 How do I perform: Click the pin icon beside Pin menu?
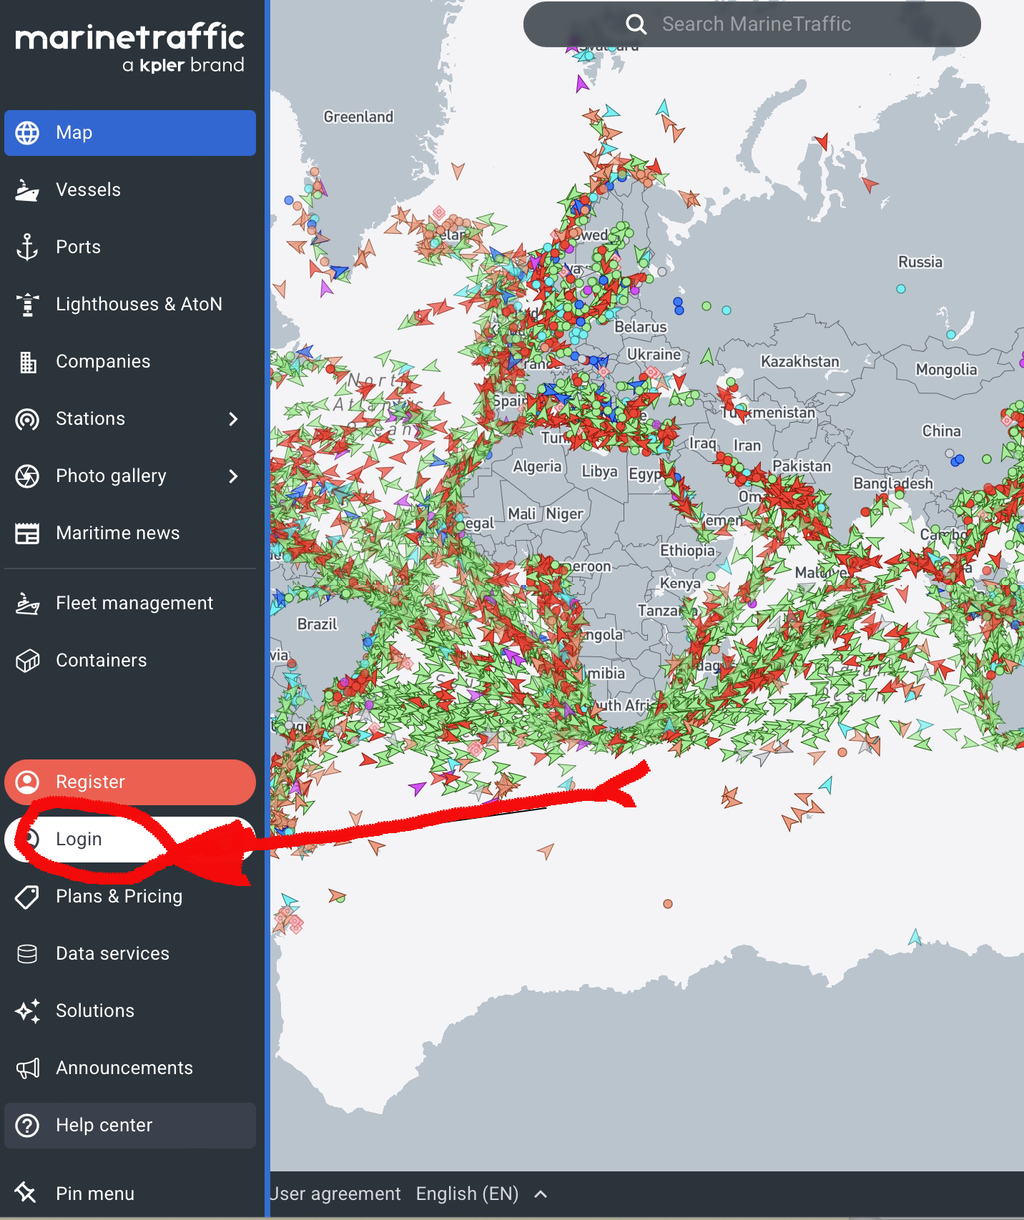(26, 1193)
